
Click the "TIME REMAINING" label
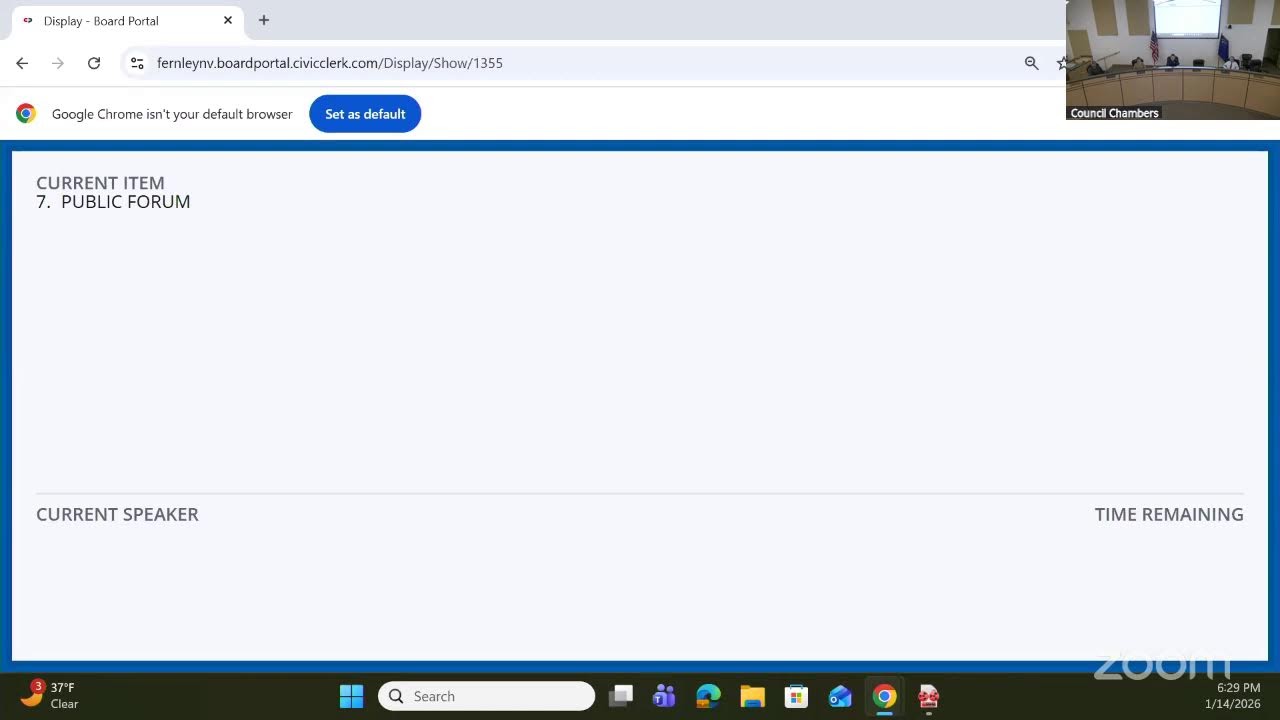click(x=1169, y=514)
